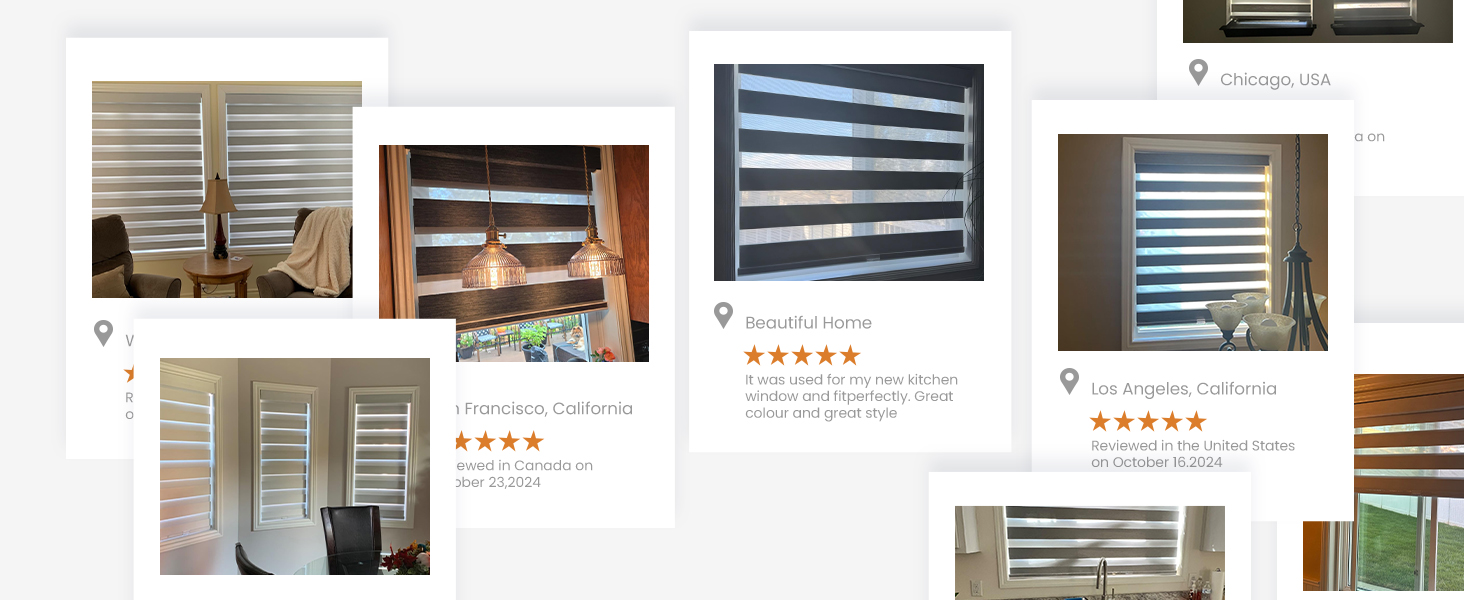Click the location pin next to Chicago, USA

tap(1198, 73)
